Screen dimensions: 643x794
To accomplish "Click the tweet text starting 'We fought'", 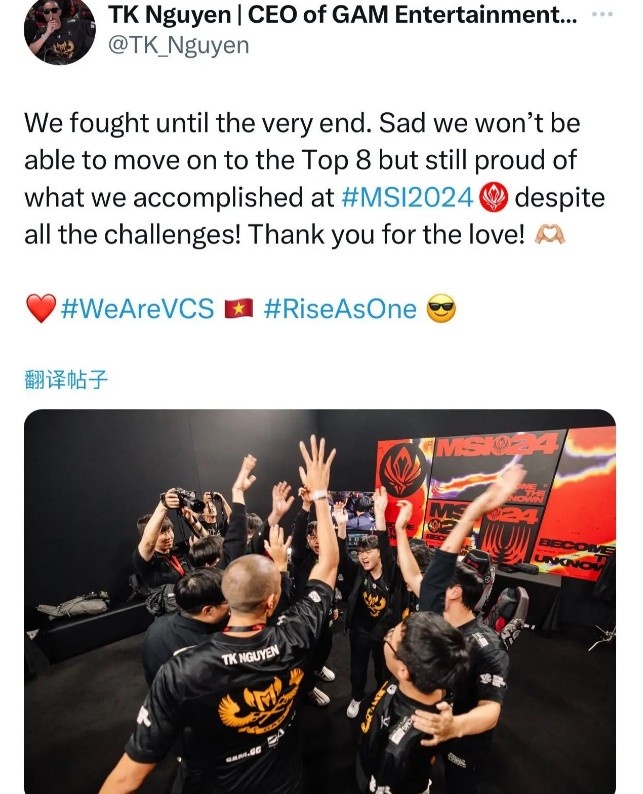I will click(314, 178).
